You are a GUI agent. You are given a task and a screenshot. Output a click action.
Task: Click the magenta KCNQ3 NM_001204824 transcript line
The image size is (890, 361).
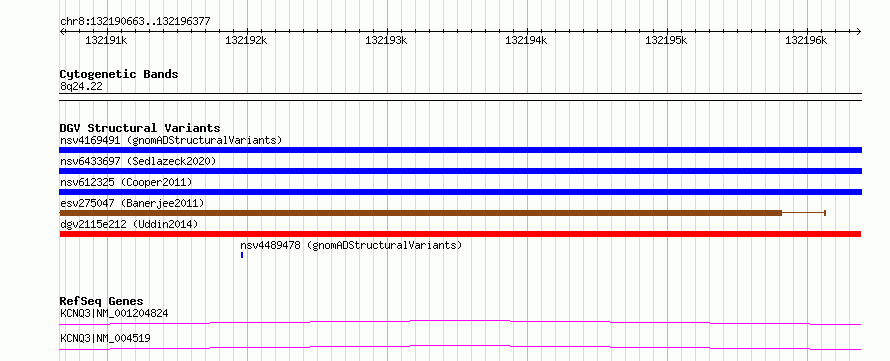(x=460, y=322)
